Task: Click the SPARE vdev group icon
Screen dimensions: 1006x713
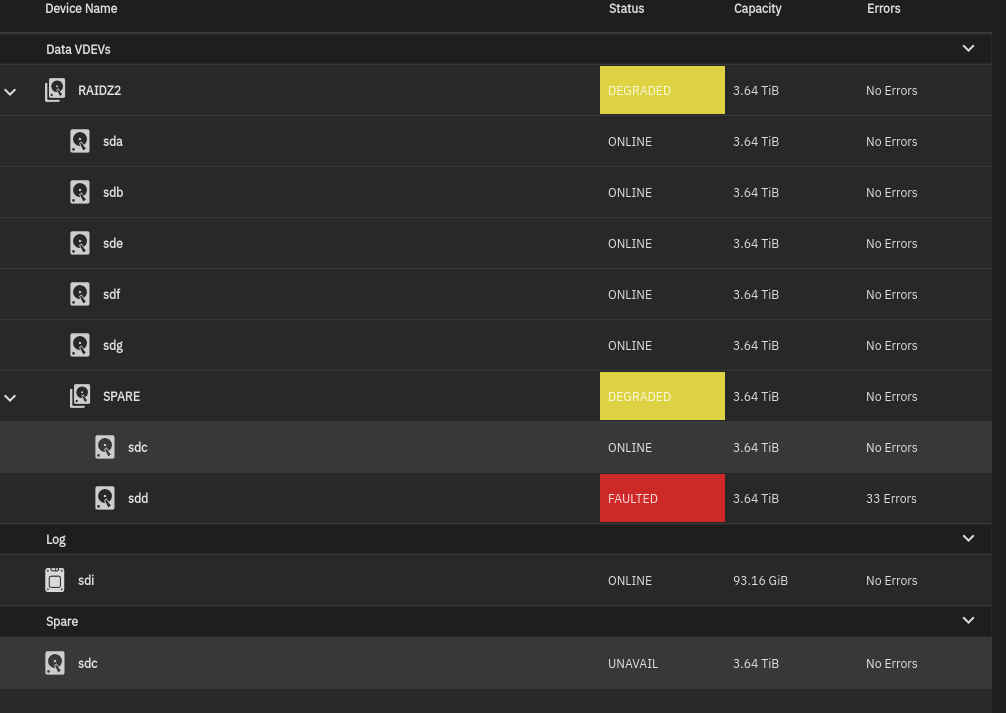Action: [80, 396]
